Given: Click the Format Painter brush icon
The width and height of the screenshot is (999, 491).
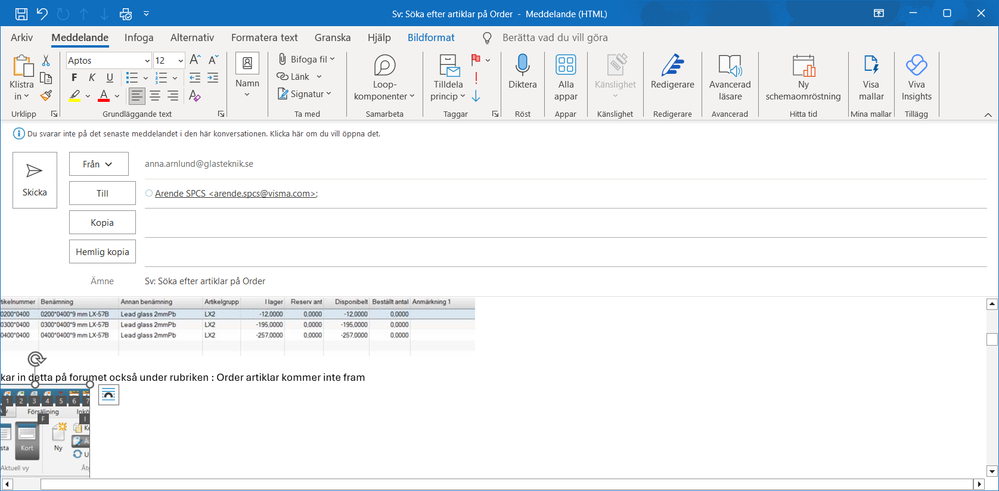Looking at the screenshot, I should (46, 96).
